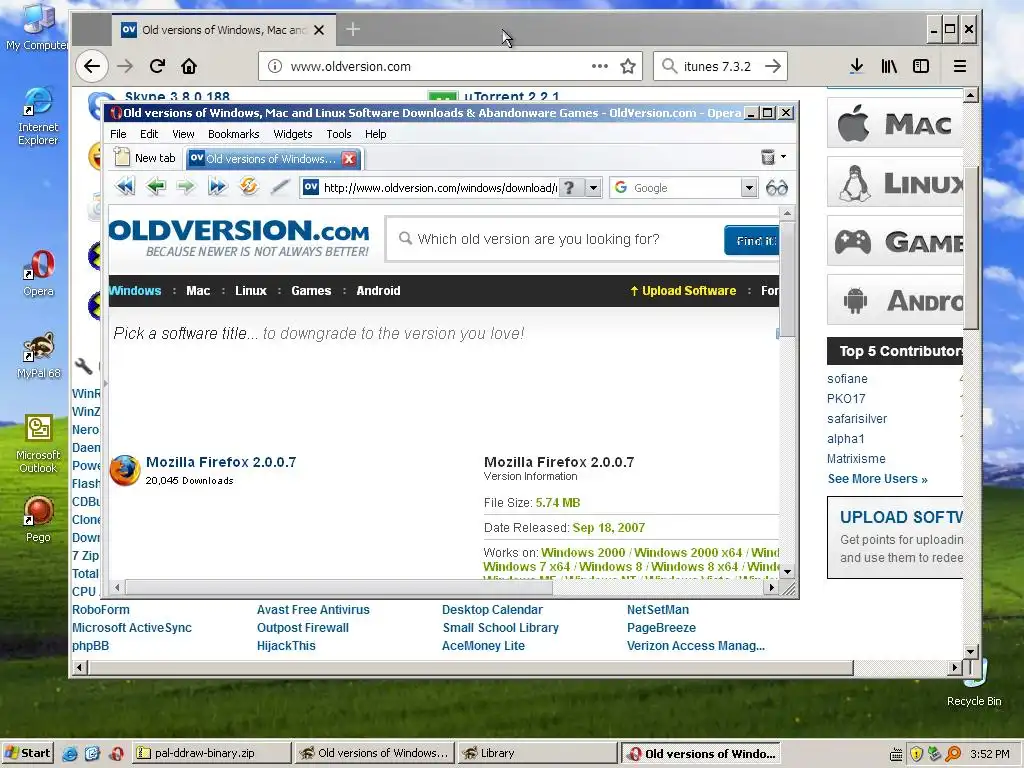
Task: Open Opera Edit menu
Action: coord(149,134)
